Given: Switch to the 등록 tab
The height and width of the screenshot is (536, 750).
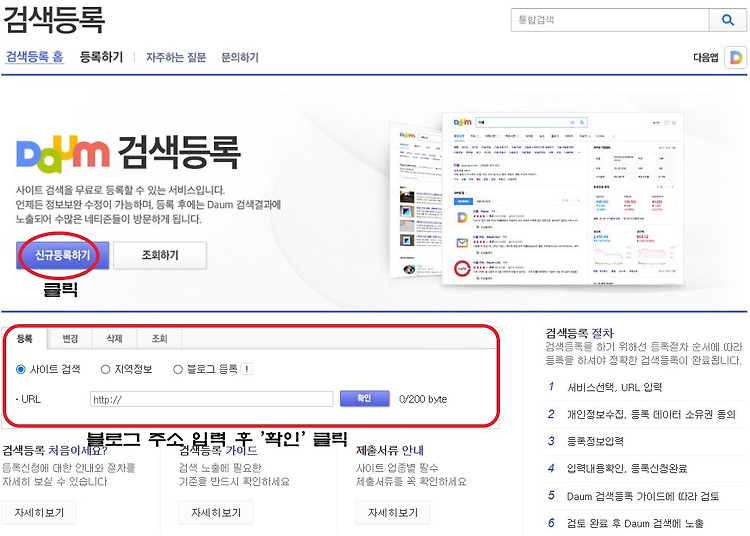Looking at the screenshot, I should pyautogui.click(x=25, y=339).
